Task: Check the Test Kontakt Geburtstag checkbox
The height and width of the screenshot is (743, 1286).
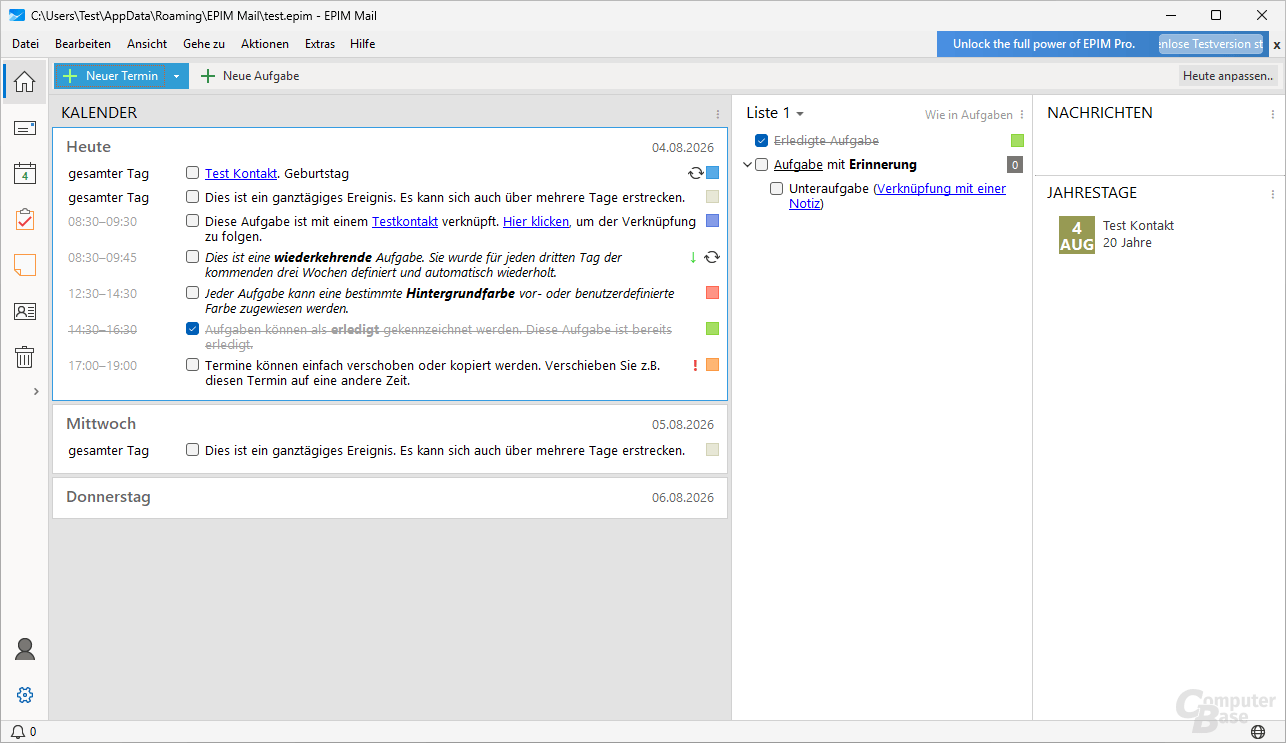Action: coord(193,173)
